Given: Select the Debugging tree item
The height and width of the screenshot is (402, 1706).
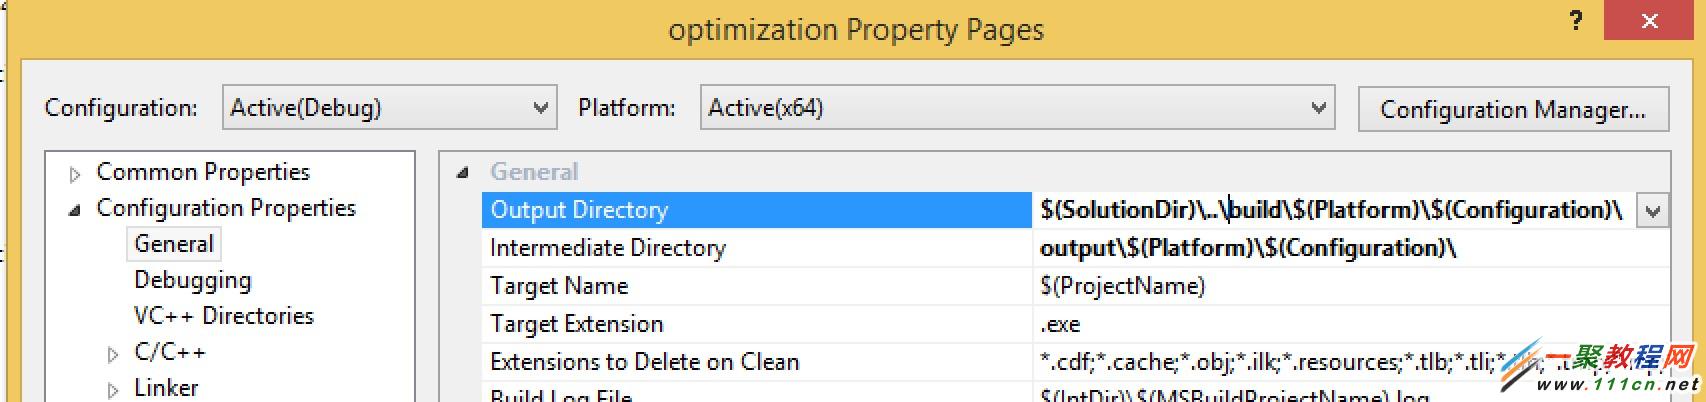Looking at the screenshot, I should click(192, 280).
